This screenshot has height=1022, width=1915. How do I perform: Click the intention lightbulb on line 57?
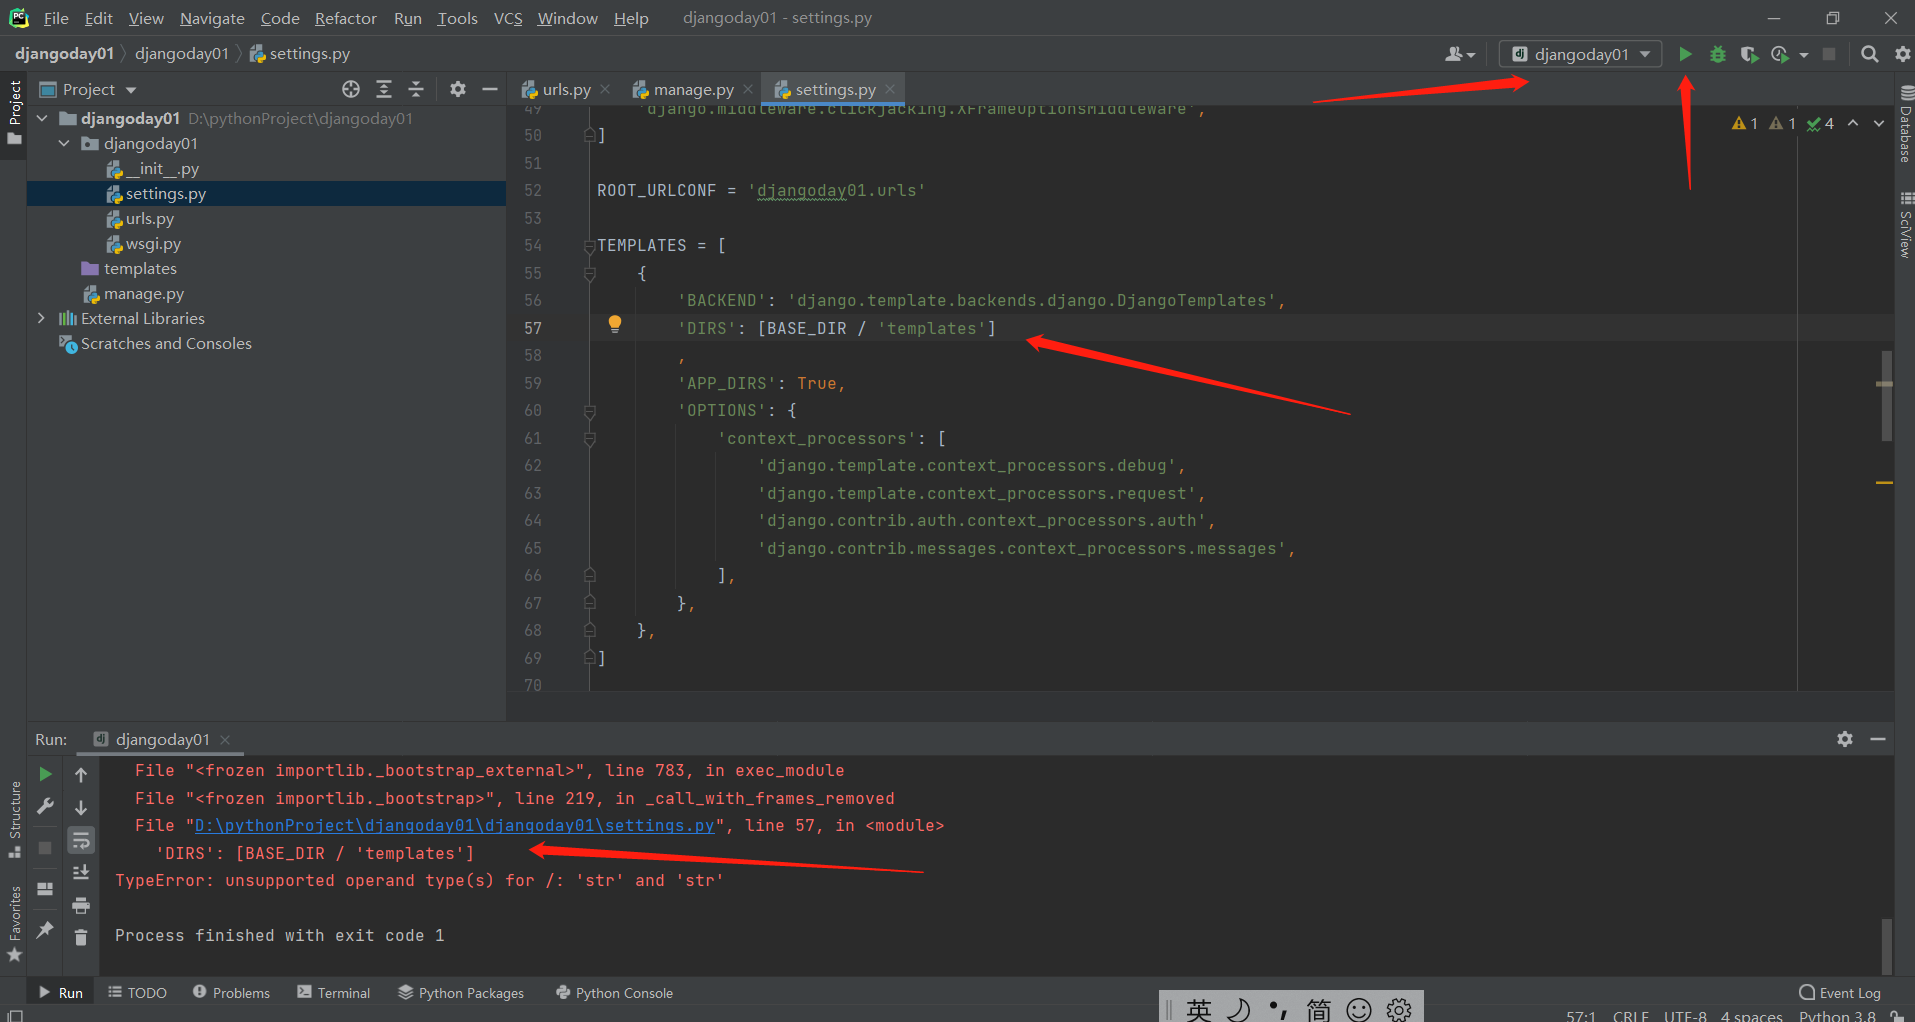615,323
